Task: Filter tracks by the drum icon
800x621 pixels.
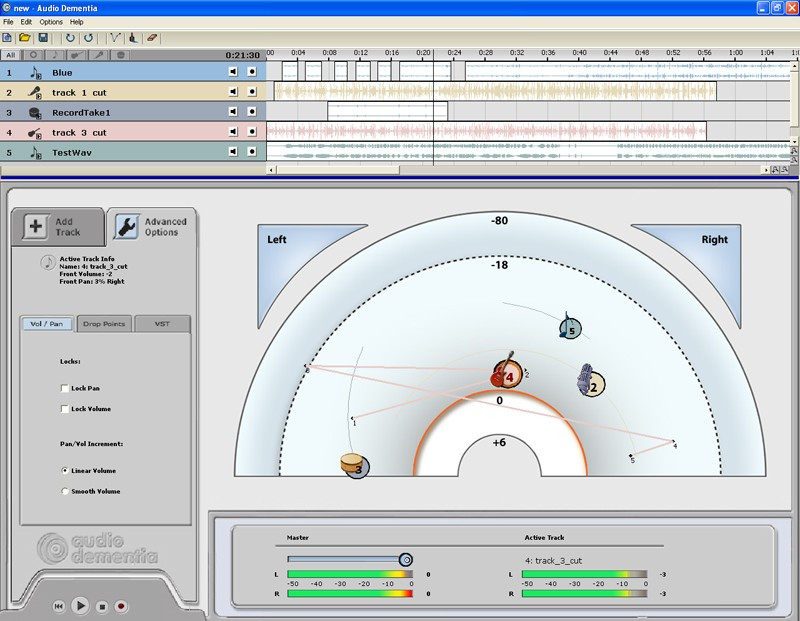Action: coord(121,55)
